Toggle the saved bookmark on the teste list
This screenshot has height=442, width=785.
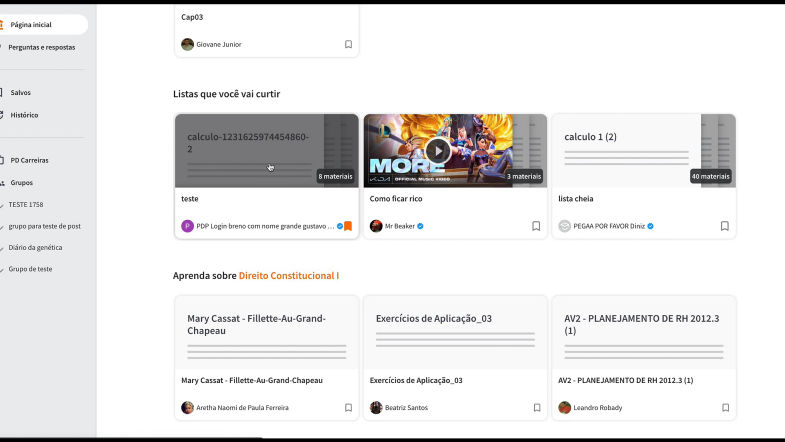tap(348, 226)
